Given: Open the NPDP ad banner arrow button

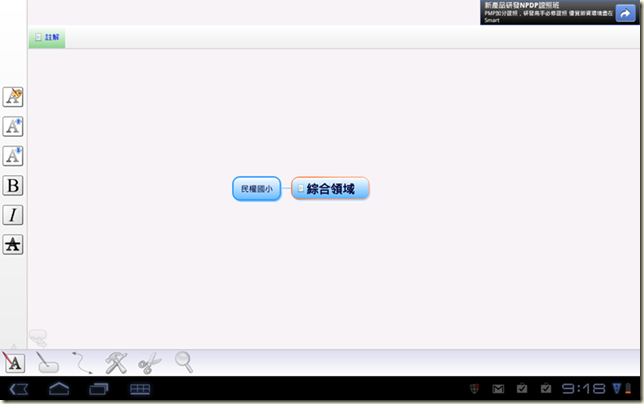Looking at the screenshot, I should click(625, 13).
